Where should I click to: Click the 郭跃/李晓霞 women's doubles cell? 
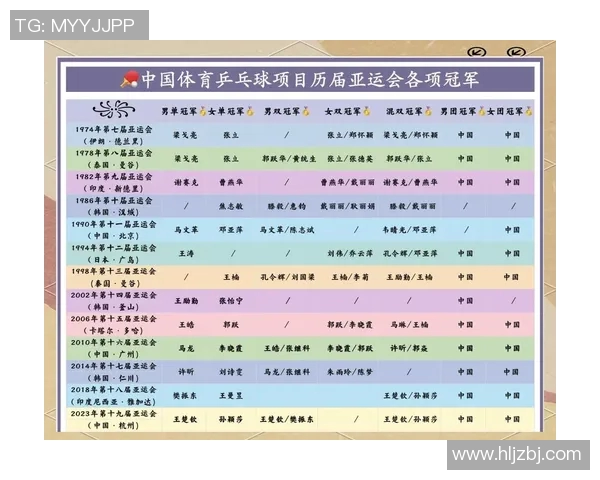[x=349, y=325]
